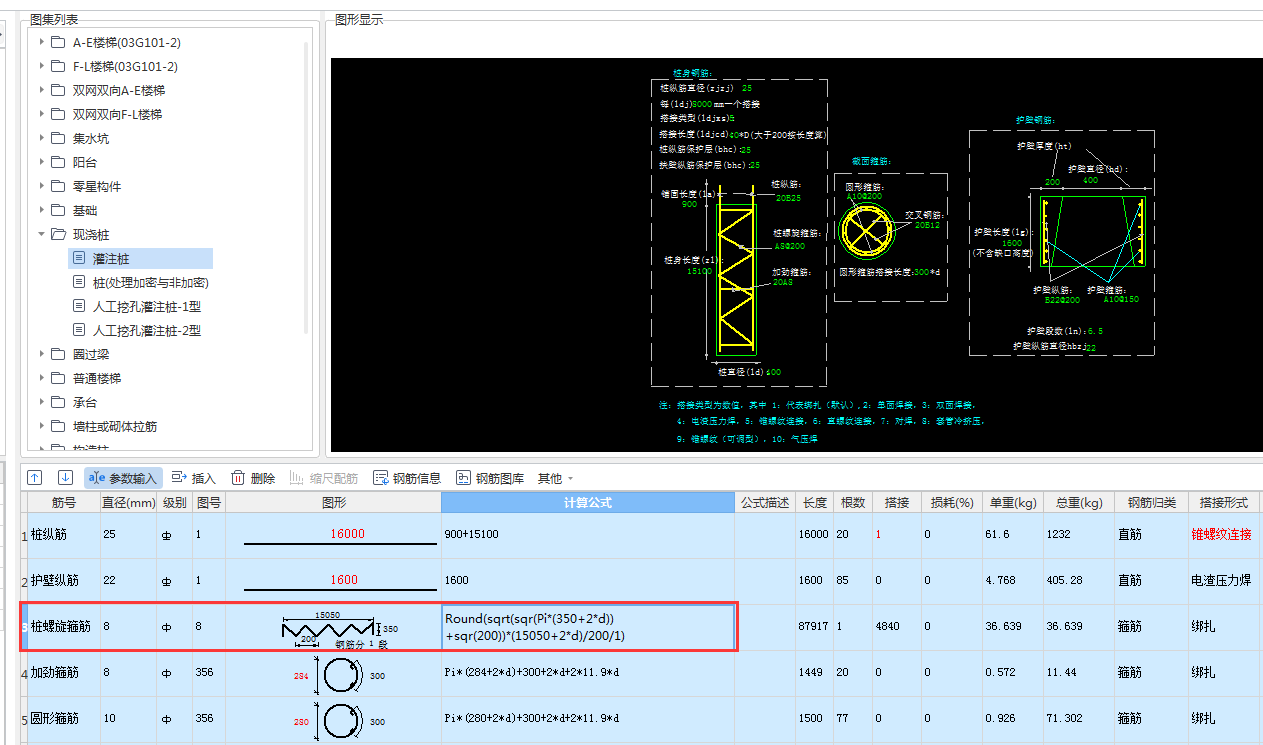This screenshot has height=745, width=1263.
Task: Select 人工挖孔灌注桩-2型 item
Action: 147,330
